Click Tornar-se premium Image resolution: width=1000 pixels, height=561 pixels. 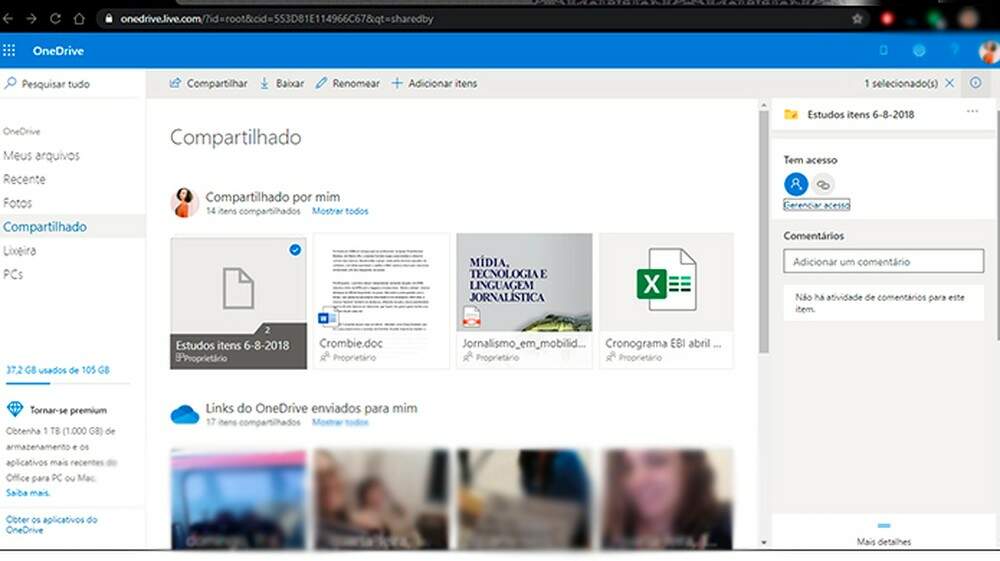(68, 411)
